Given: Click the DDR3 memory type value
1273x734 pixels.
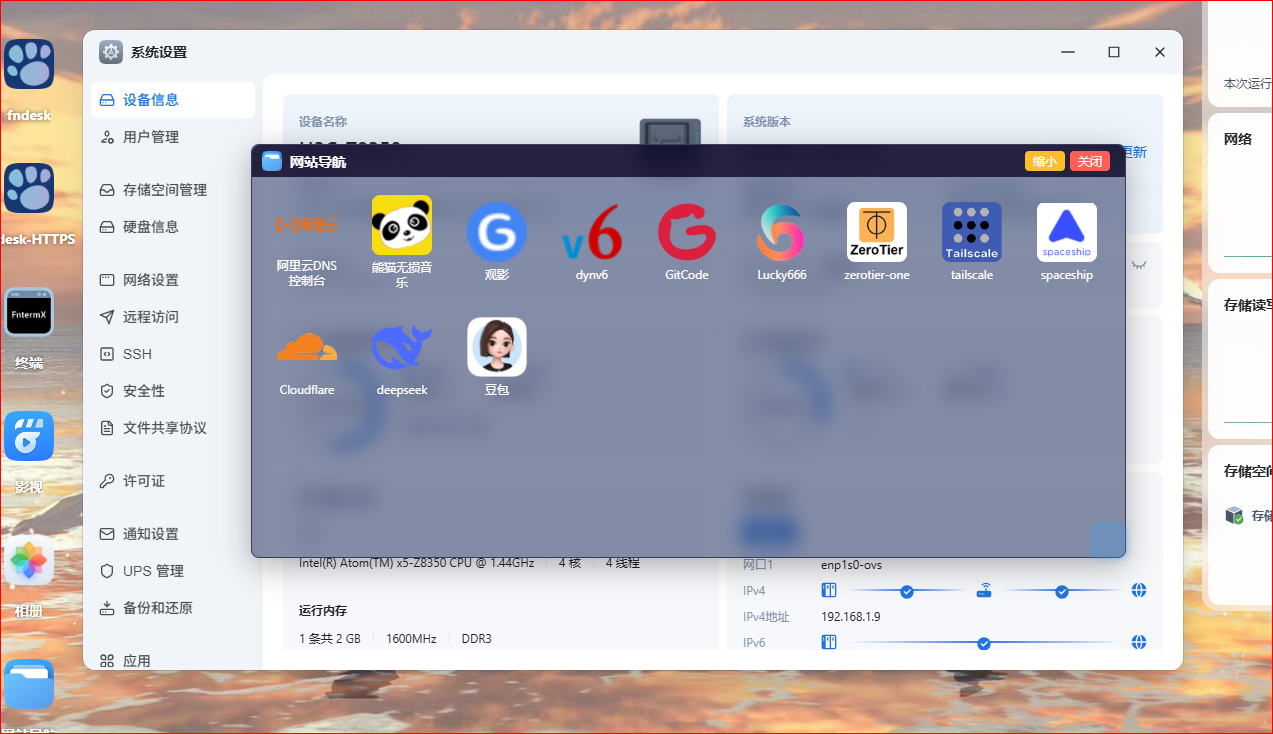Looking at the screenshot, I should [x=477, y=639].
